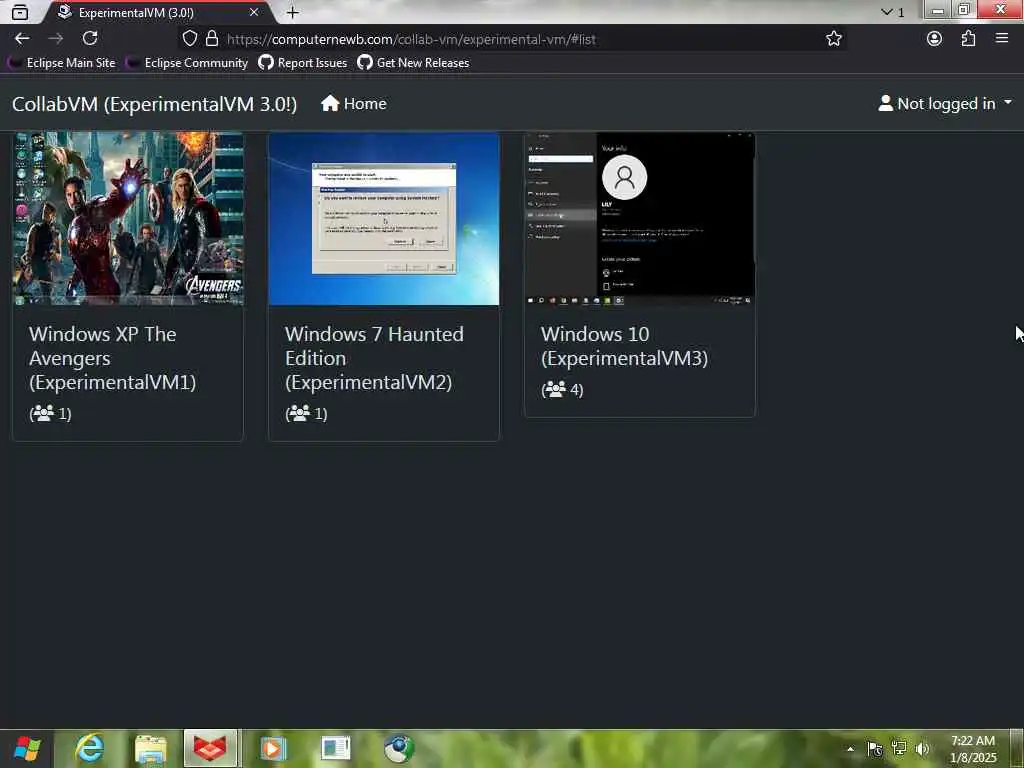Click the Windows 10 (ExperimentalVM3) title
Screen dimensions: 1024x768
624,346
